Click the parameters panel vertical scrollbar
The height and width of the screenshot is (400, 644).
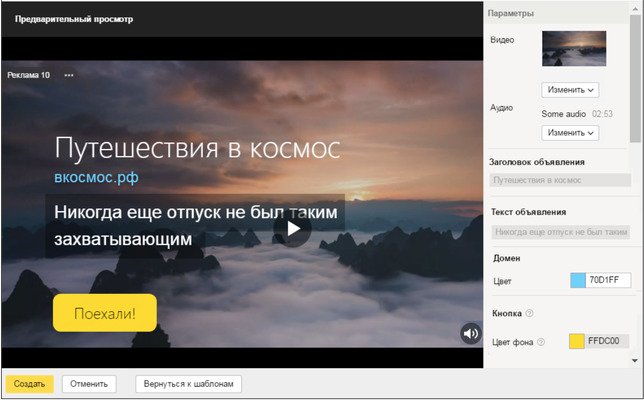click(636, 80)
